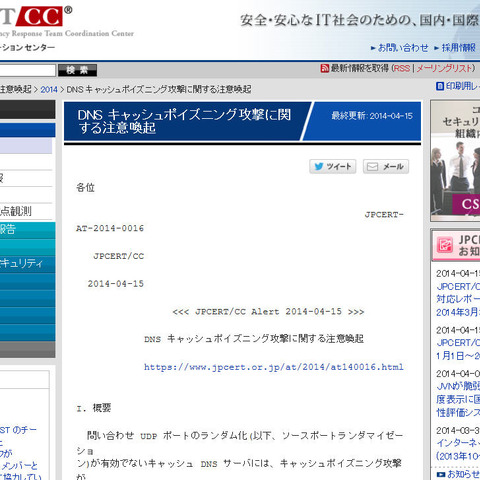Click the print icon beside 印刷用
The width and height of the screenshot is (480, 480).
(x=440, y=86)
